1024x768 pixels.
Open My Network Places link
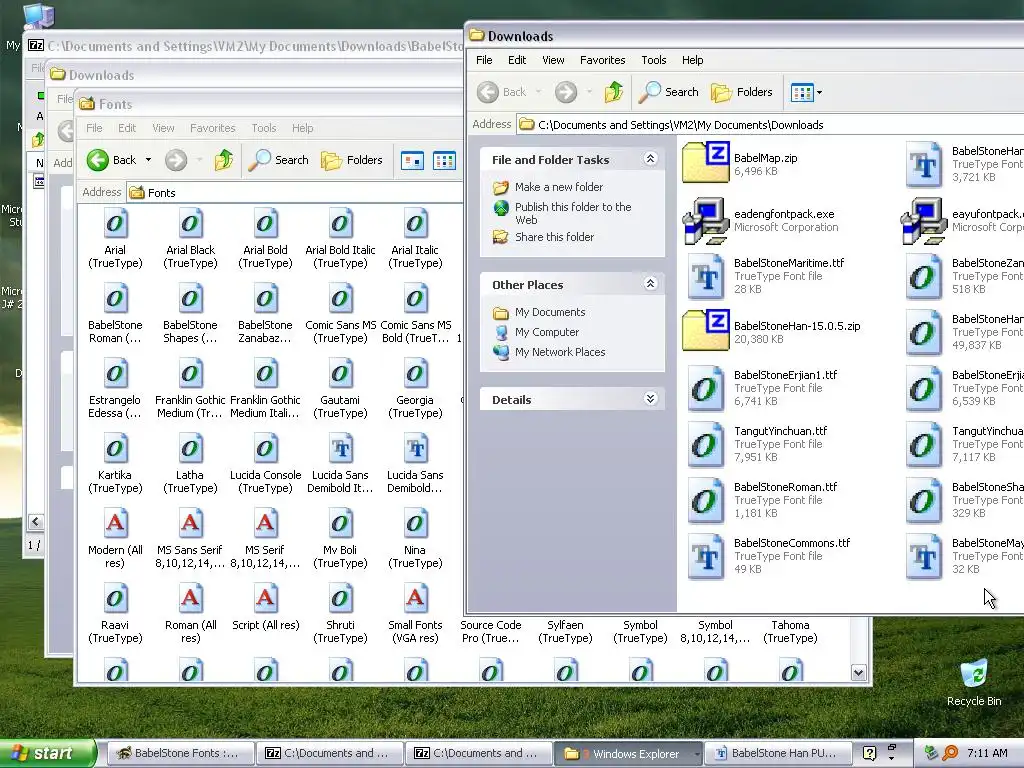pos(560,352)
